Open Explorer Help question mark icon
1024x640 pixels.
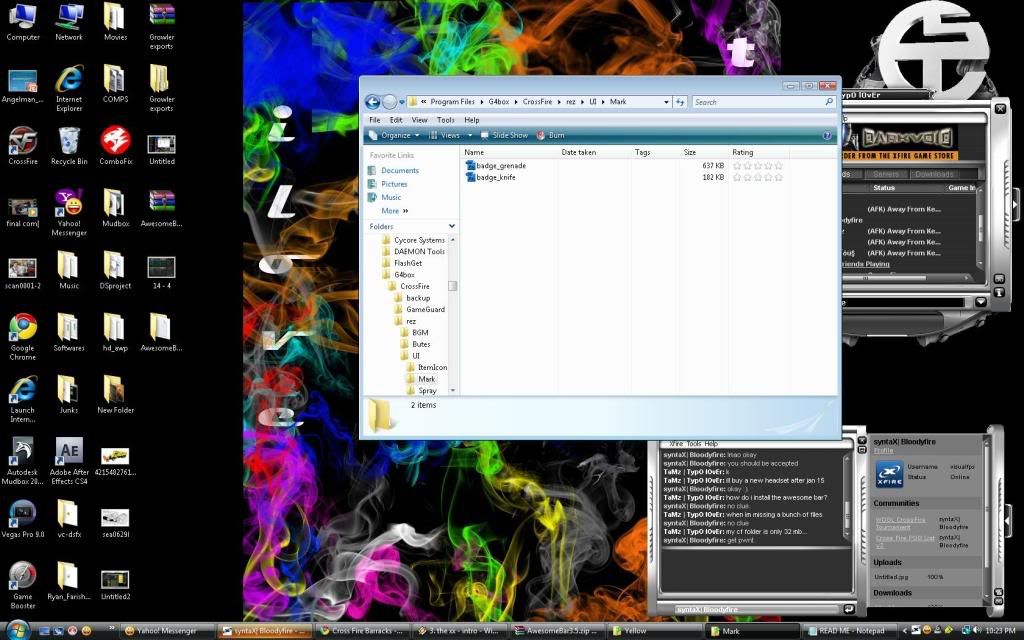827,135
